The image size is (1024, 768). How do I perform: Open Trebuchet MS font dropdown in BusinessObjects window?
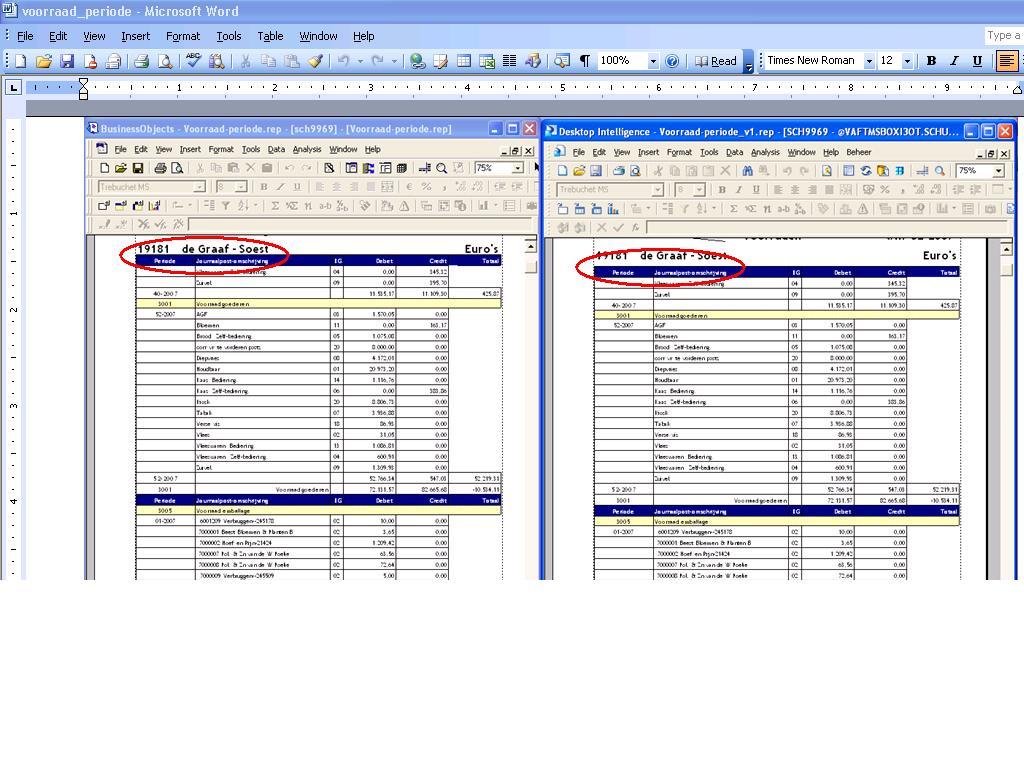point(199,187)
